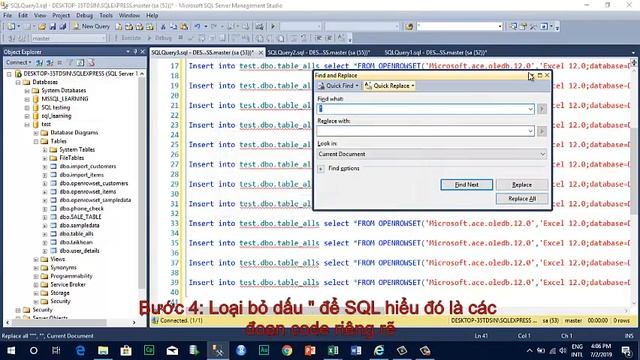Click the Undo arrow icon

click(198, 27)
